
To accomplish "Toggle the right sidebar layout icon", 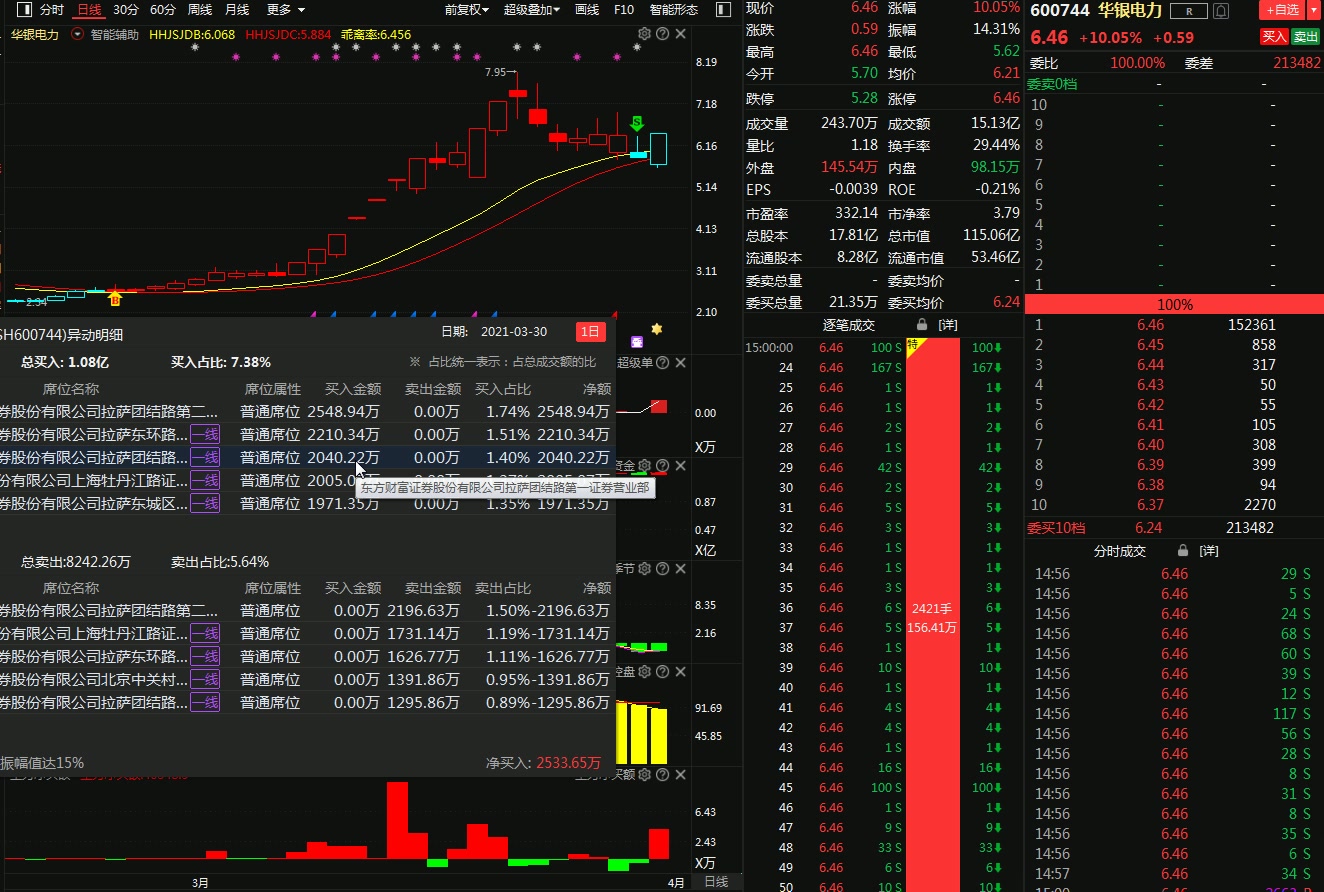I will (724, 10).
